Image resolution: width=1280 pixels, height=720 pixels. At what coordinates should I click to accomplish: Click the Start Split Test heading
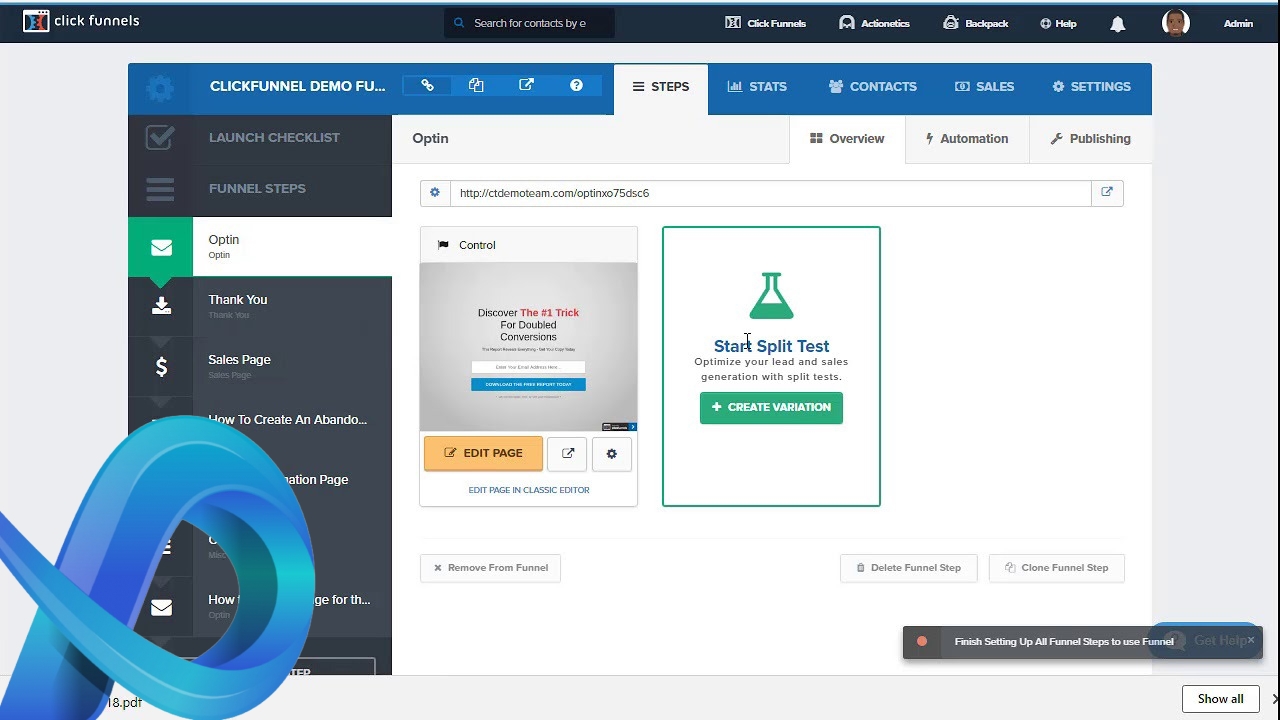[x=771, y=346]
